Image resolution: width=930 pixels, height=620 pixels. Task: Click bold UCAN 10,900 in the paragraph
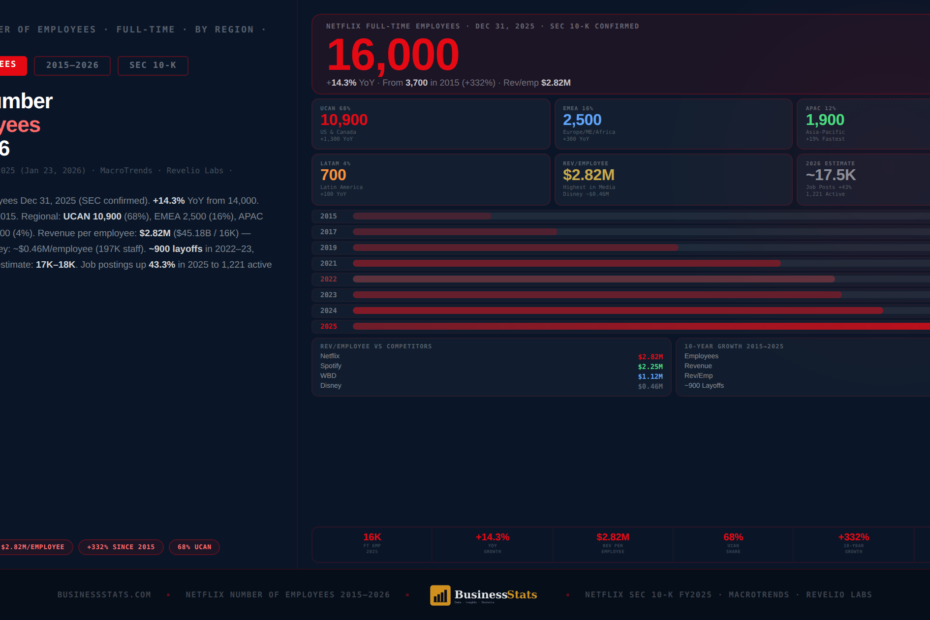tap(92, 217)
